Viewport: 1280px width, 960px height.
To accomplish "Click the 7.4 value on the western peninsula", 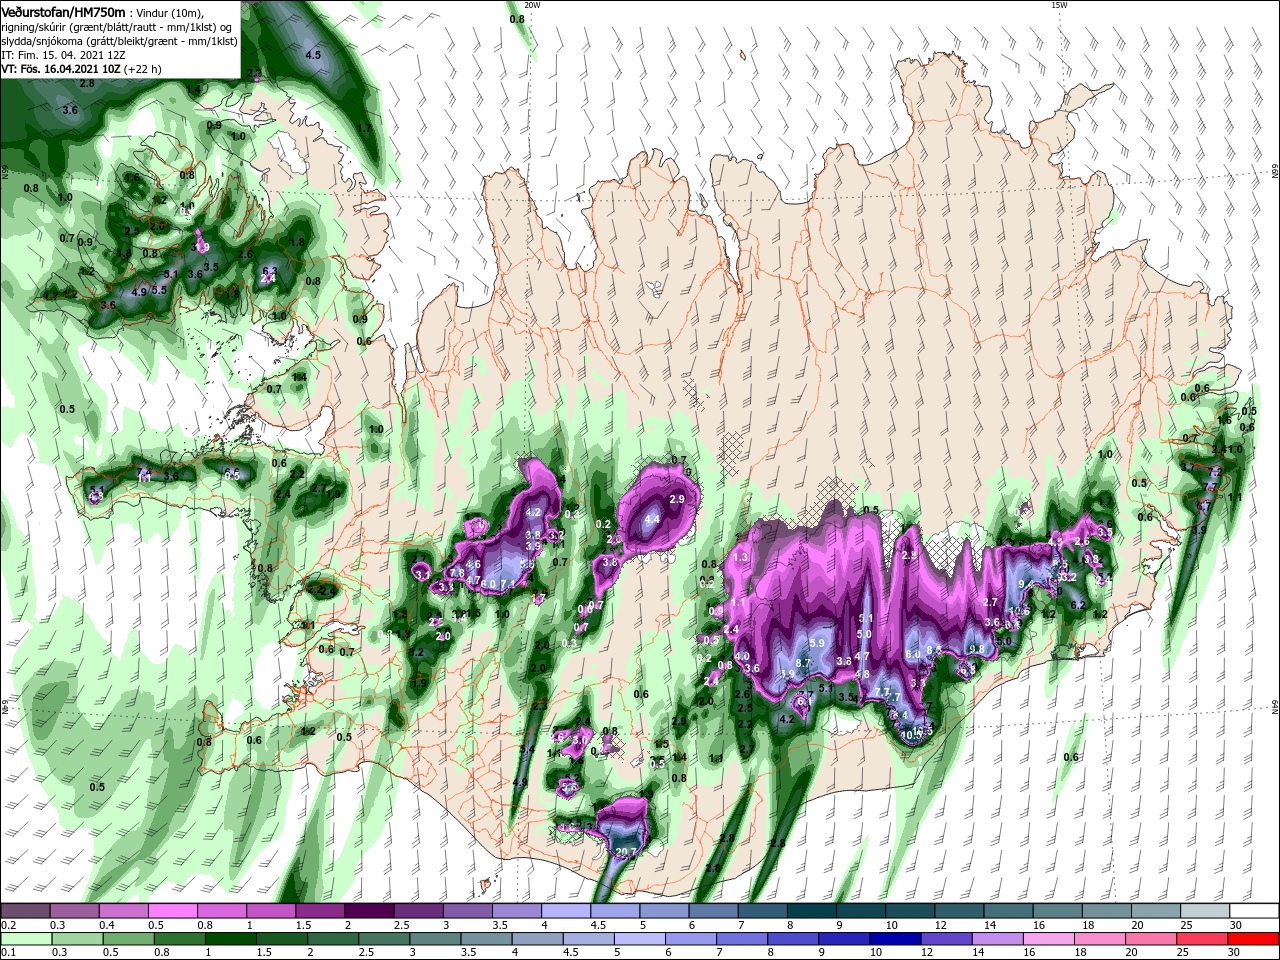I will point(143,472).
